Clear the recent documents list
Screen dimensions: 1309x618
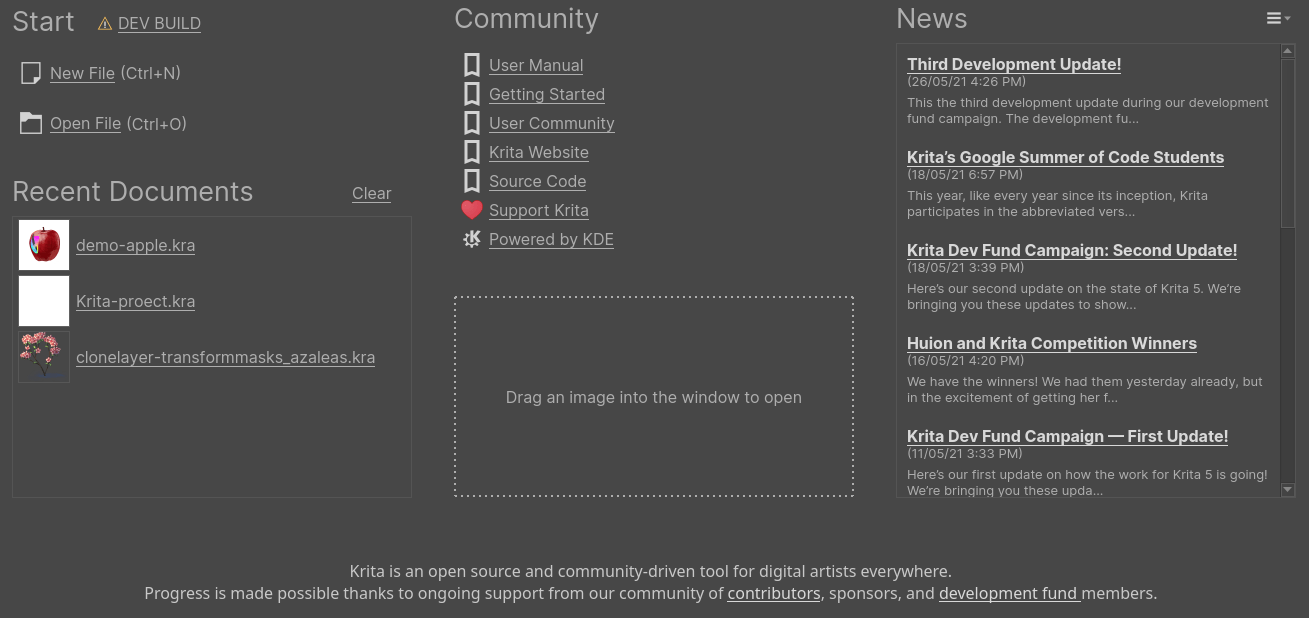pos(371,194)
